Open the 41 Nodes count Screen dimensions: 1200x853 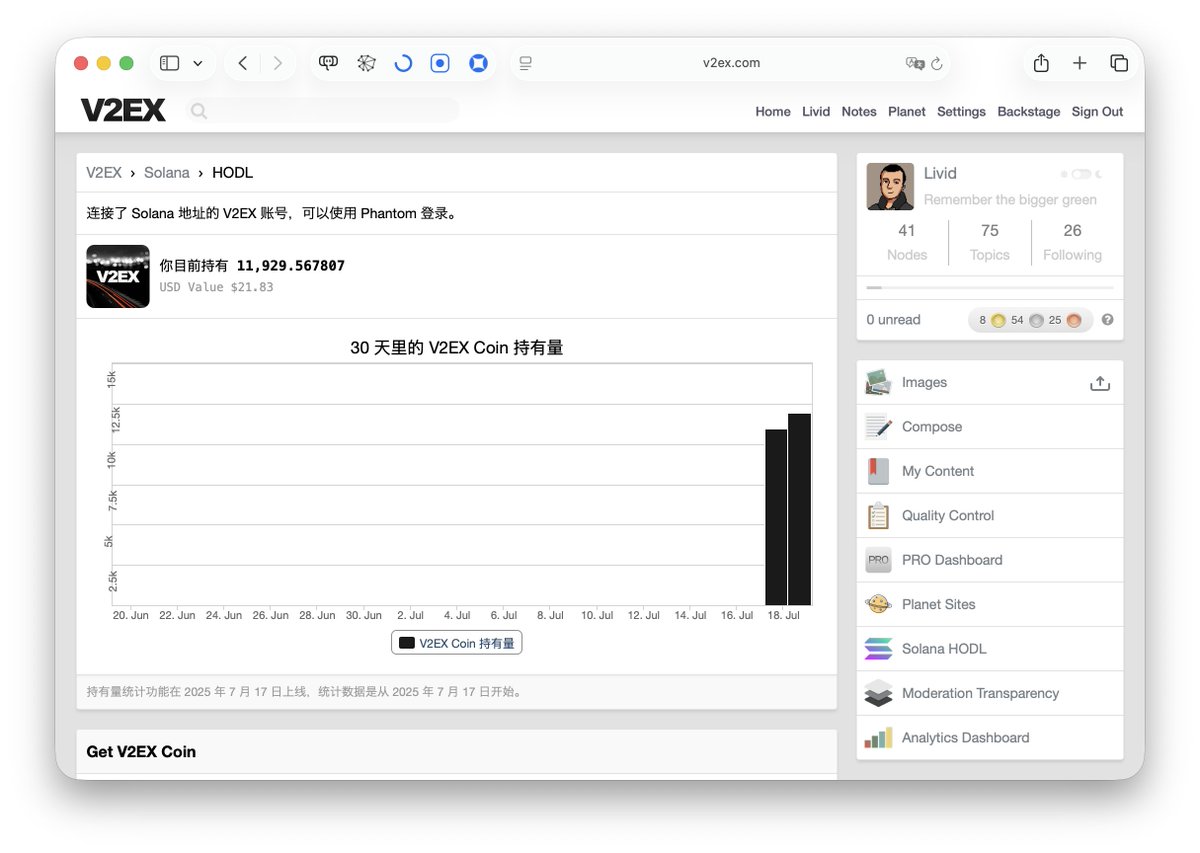tap(907, 242)
